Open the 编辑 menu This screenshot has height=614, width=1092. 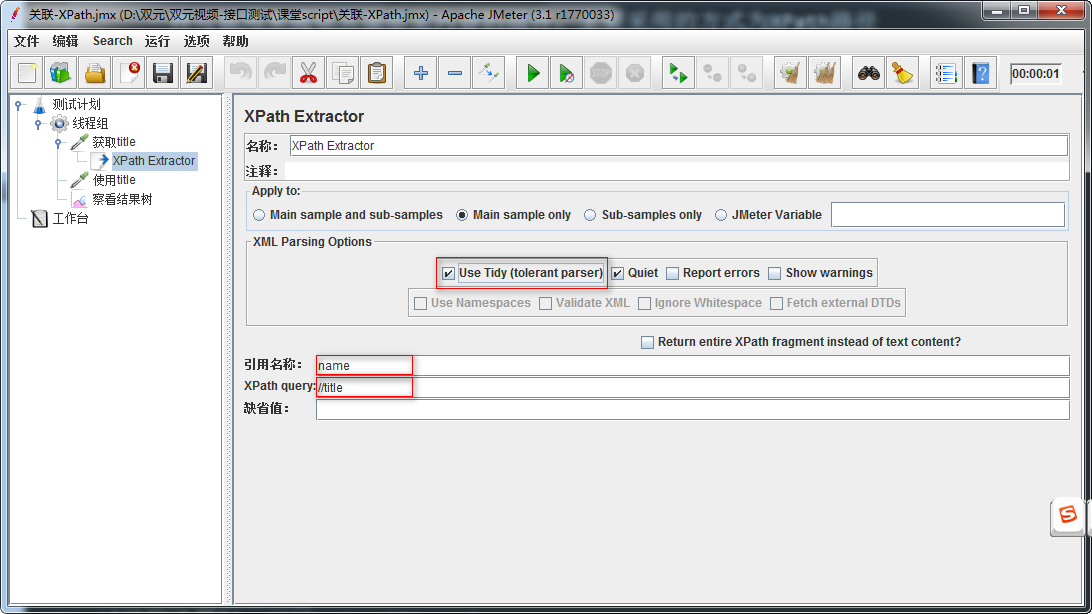[x=65, y=41]
